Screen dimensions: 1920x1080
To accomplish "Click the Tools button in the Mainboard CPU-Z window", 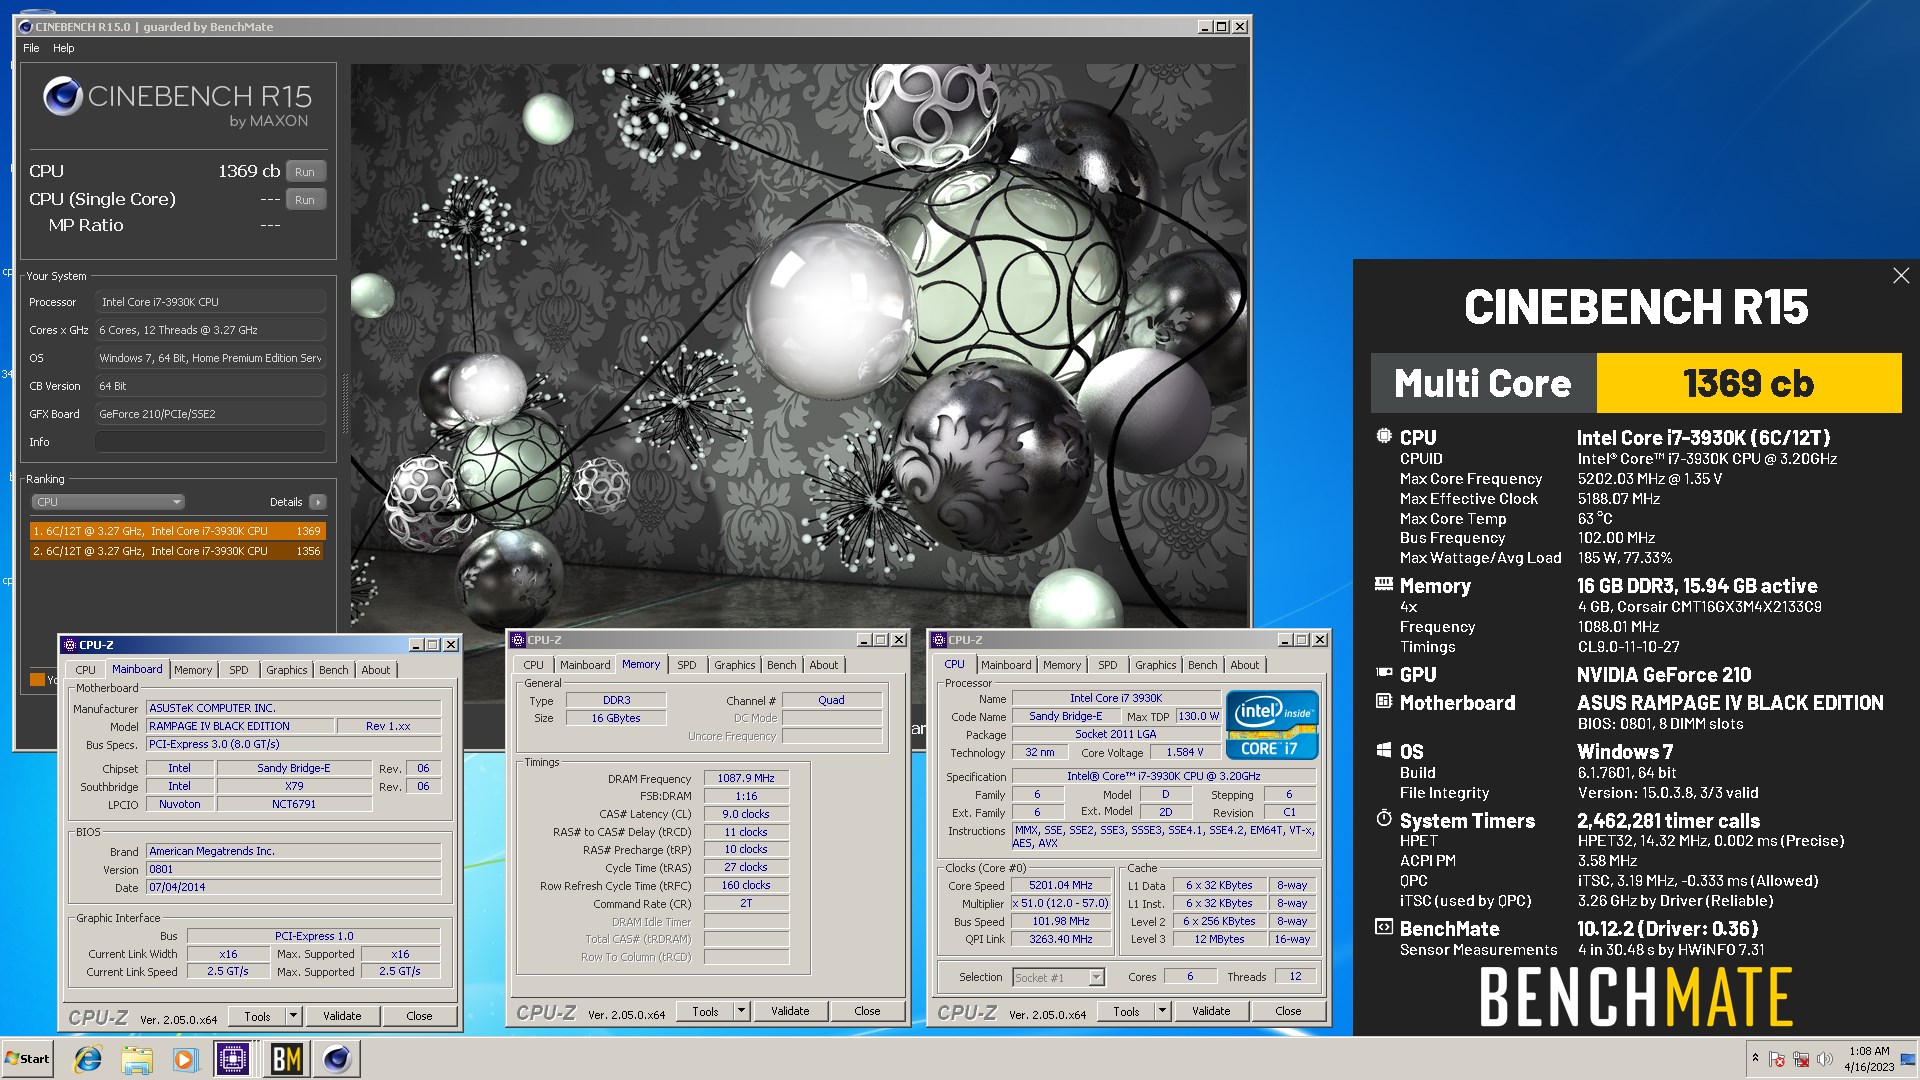I will coord(257,1016).
